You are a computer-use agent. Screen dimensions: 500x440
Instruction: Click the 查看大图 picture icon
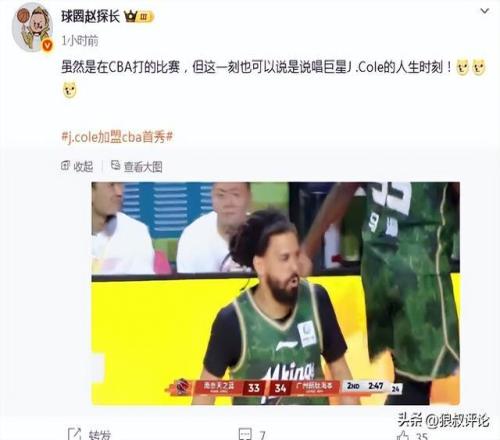[x=115, y=165]
